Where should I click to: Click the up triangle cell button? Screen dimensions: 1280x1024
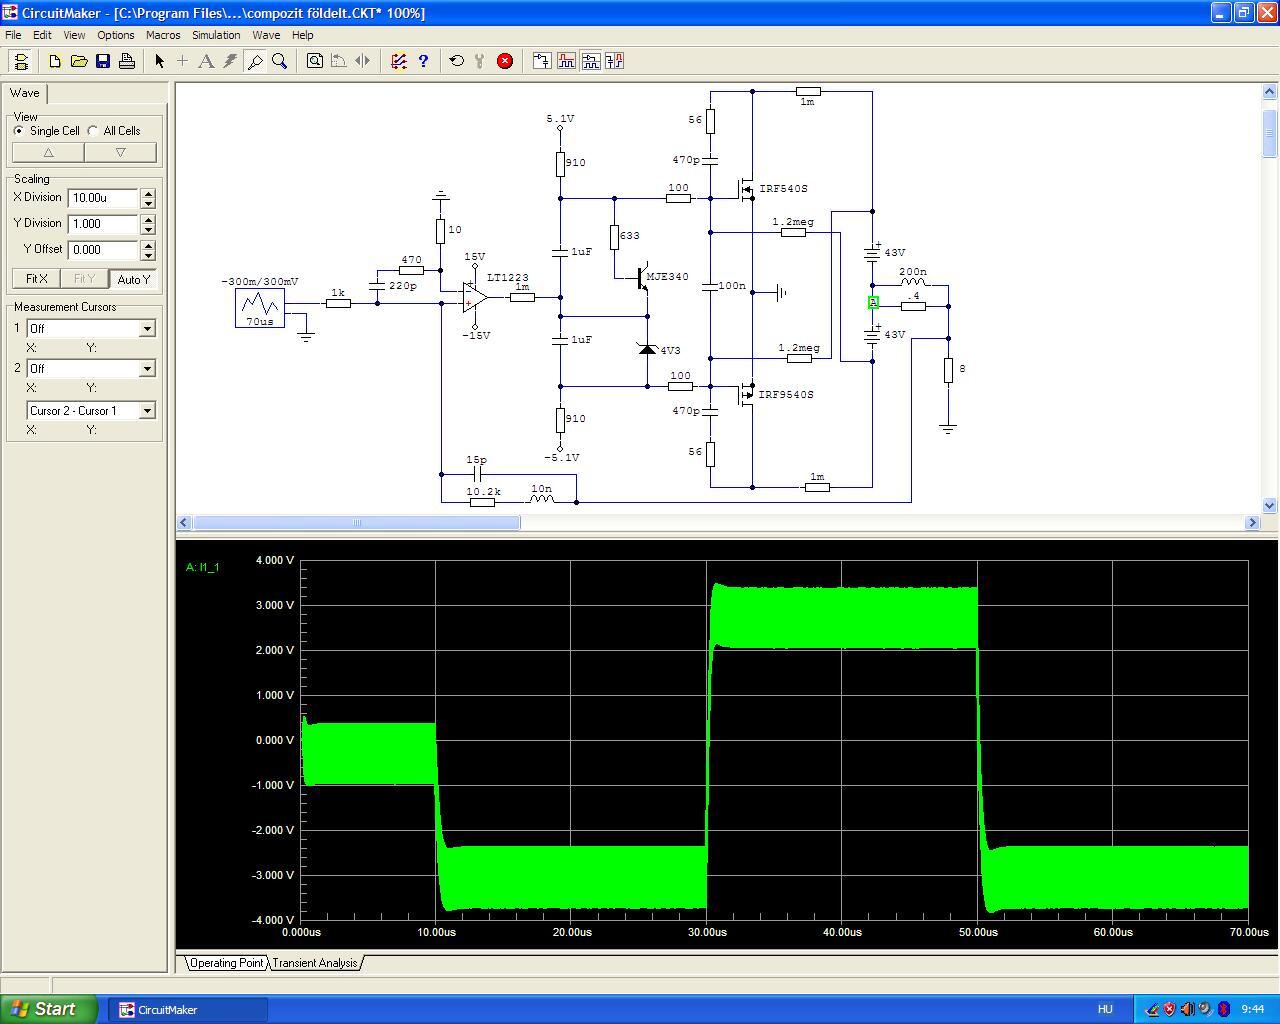tap(48, 152)
